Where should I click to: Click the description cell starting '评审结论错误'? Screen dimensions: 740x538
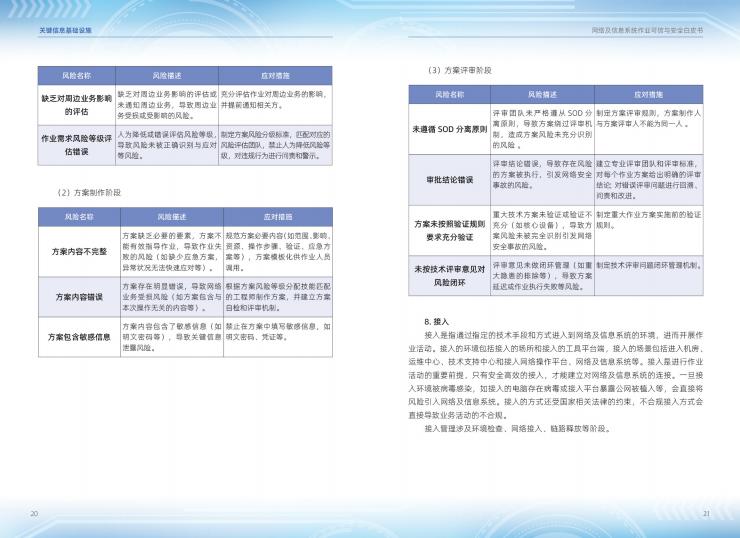[542, 180]
